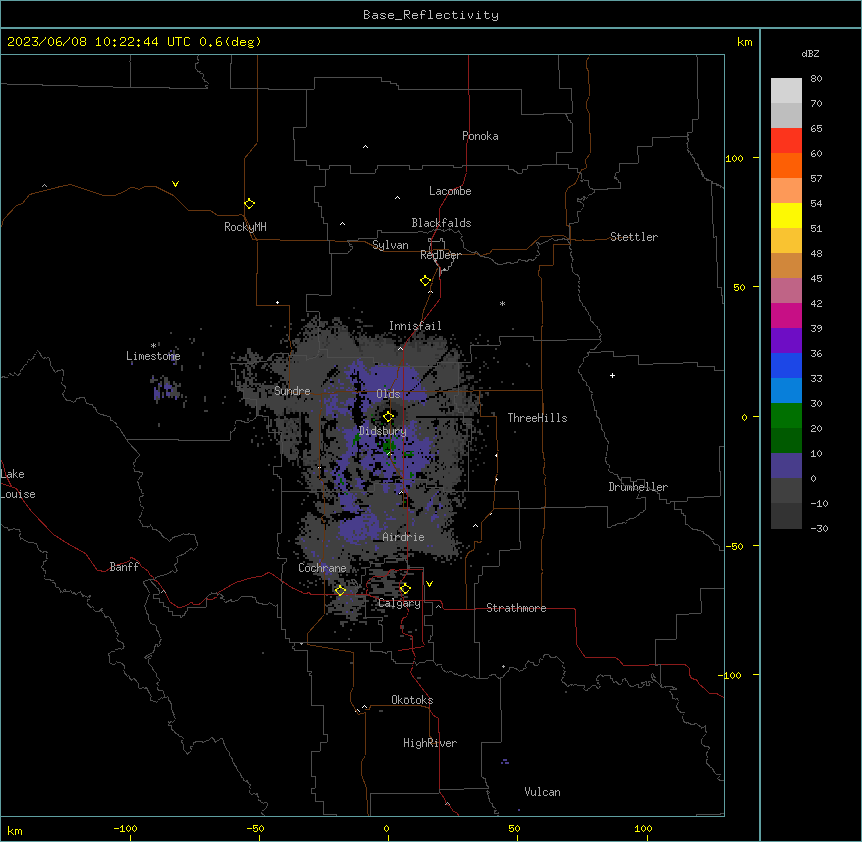This screenshot has width=862, height=842.
Task: Click the yellow 54 dBZ legend swatch
Action: [x=786, y=215]
